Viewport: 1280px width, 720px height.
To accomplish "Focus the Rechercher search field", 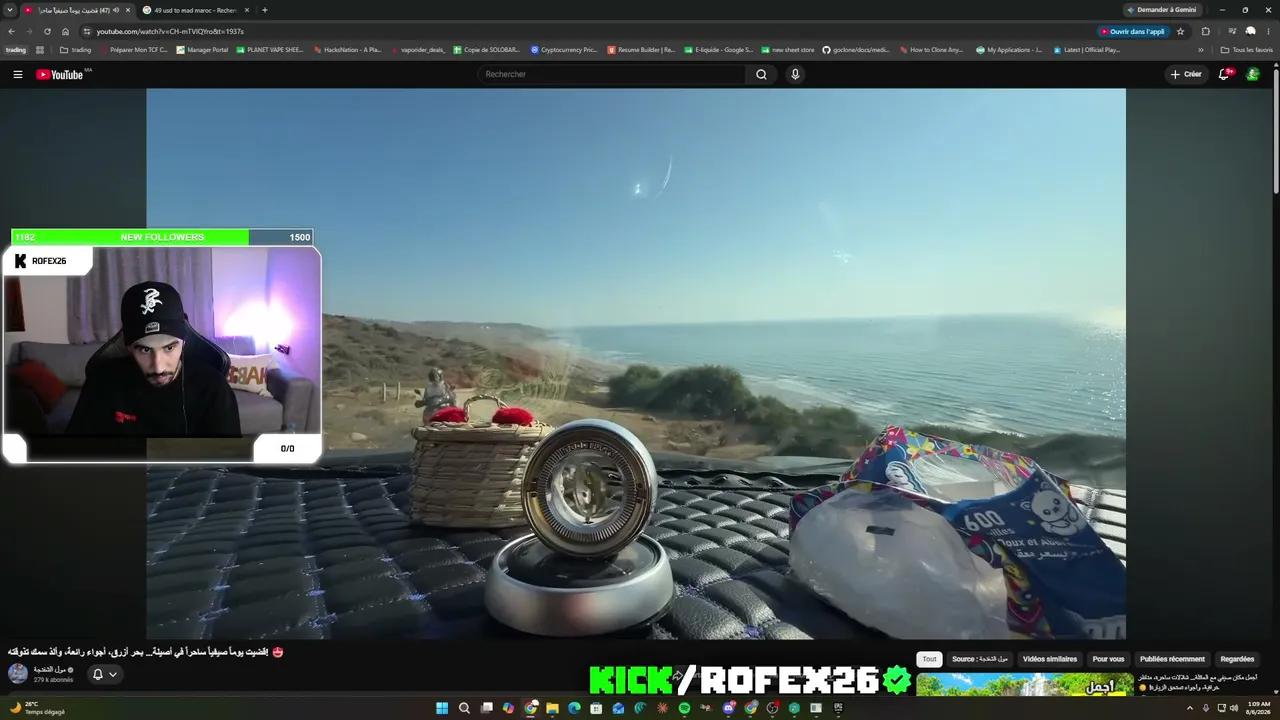I will tap(612, 74).
